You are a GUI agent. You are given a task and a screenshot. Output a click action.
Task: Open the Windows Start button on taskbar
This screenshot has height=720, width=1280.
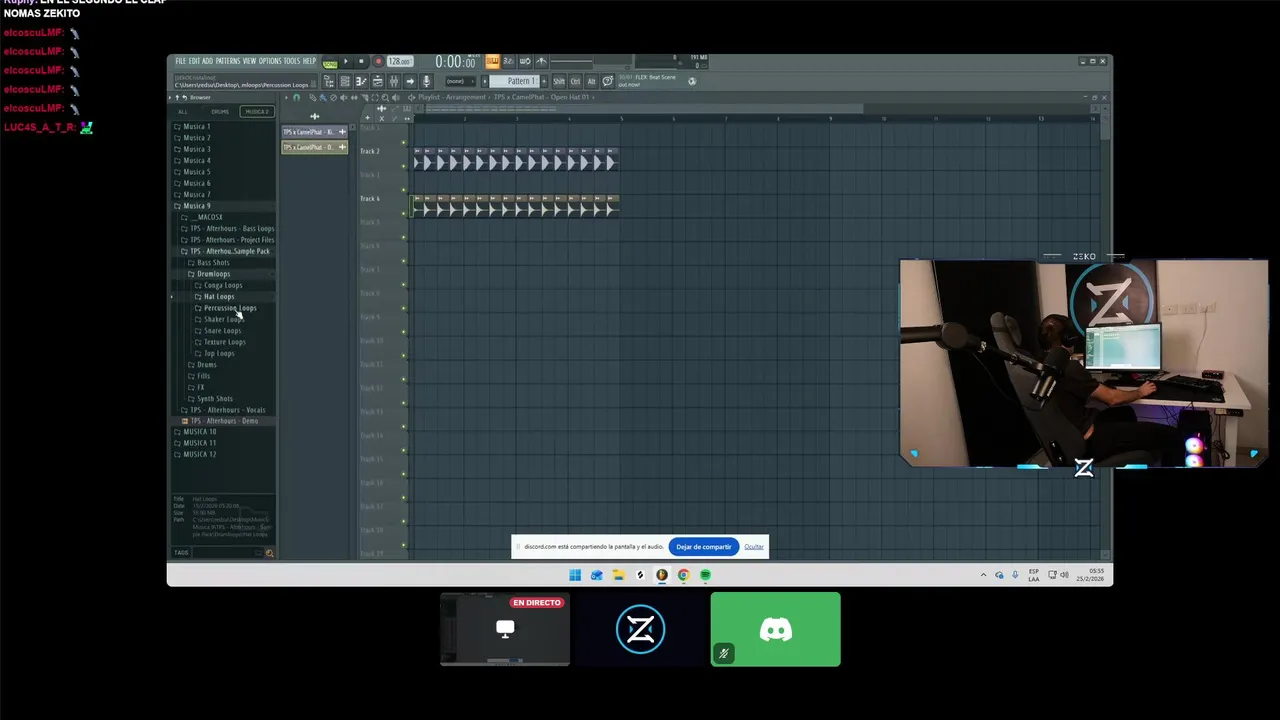point(575,575)
